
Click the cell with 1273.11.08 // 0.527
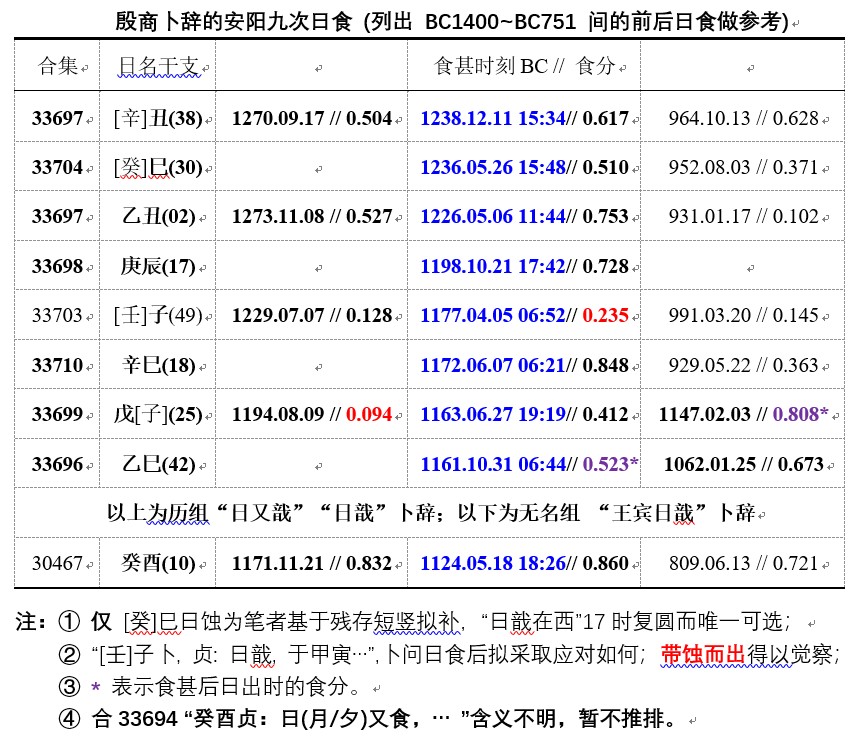click(x=311, y=216)
